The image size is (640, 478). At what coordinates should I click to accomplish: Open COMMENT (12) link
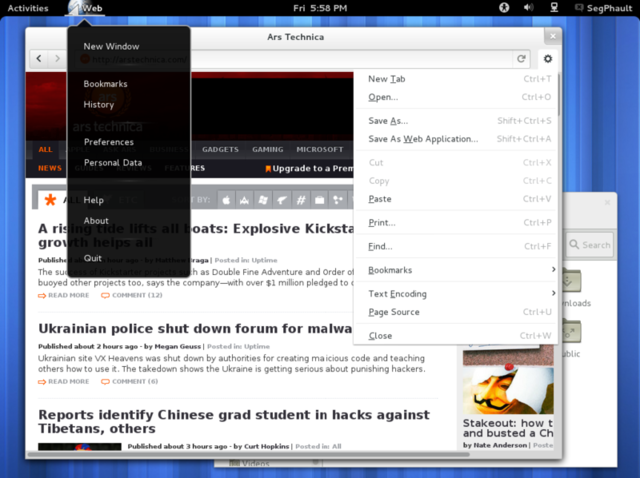pyautogui.click(x=132, y=295)
